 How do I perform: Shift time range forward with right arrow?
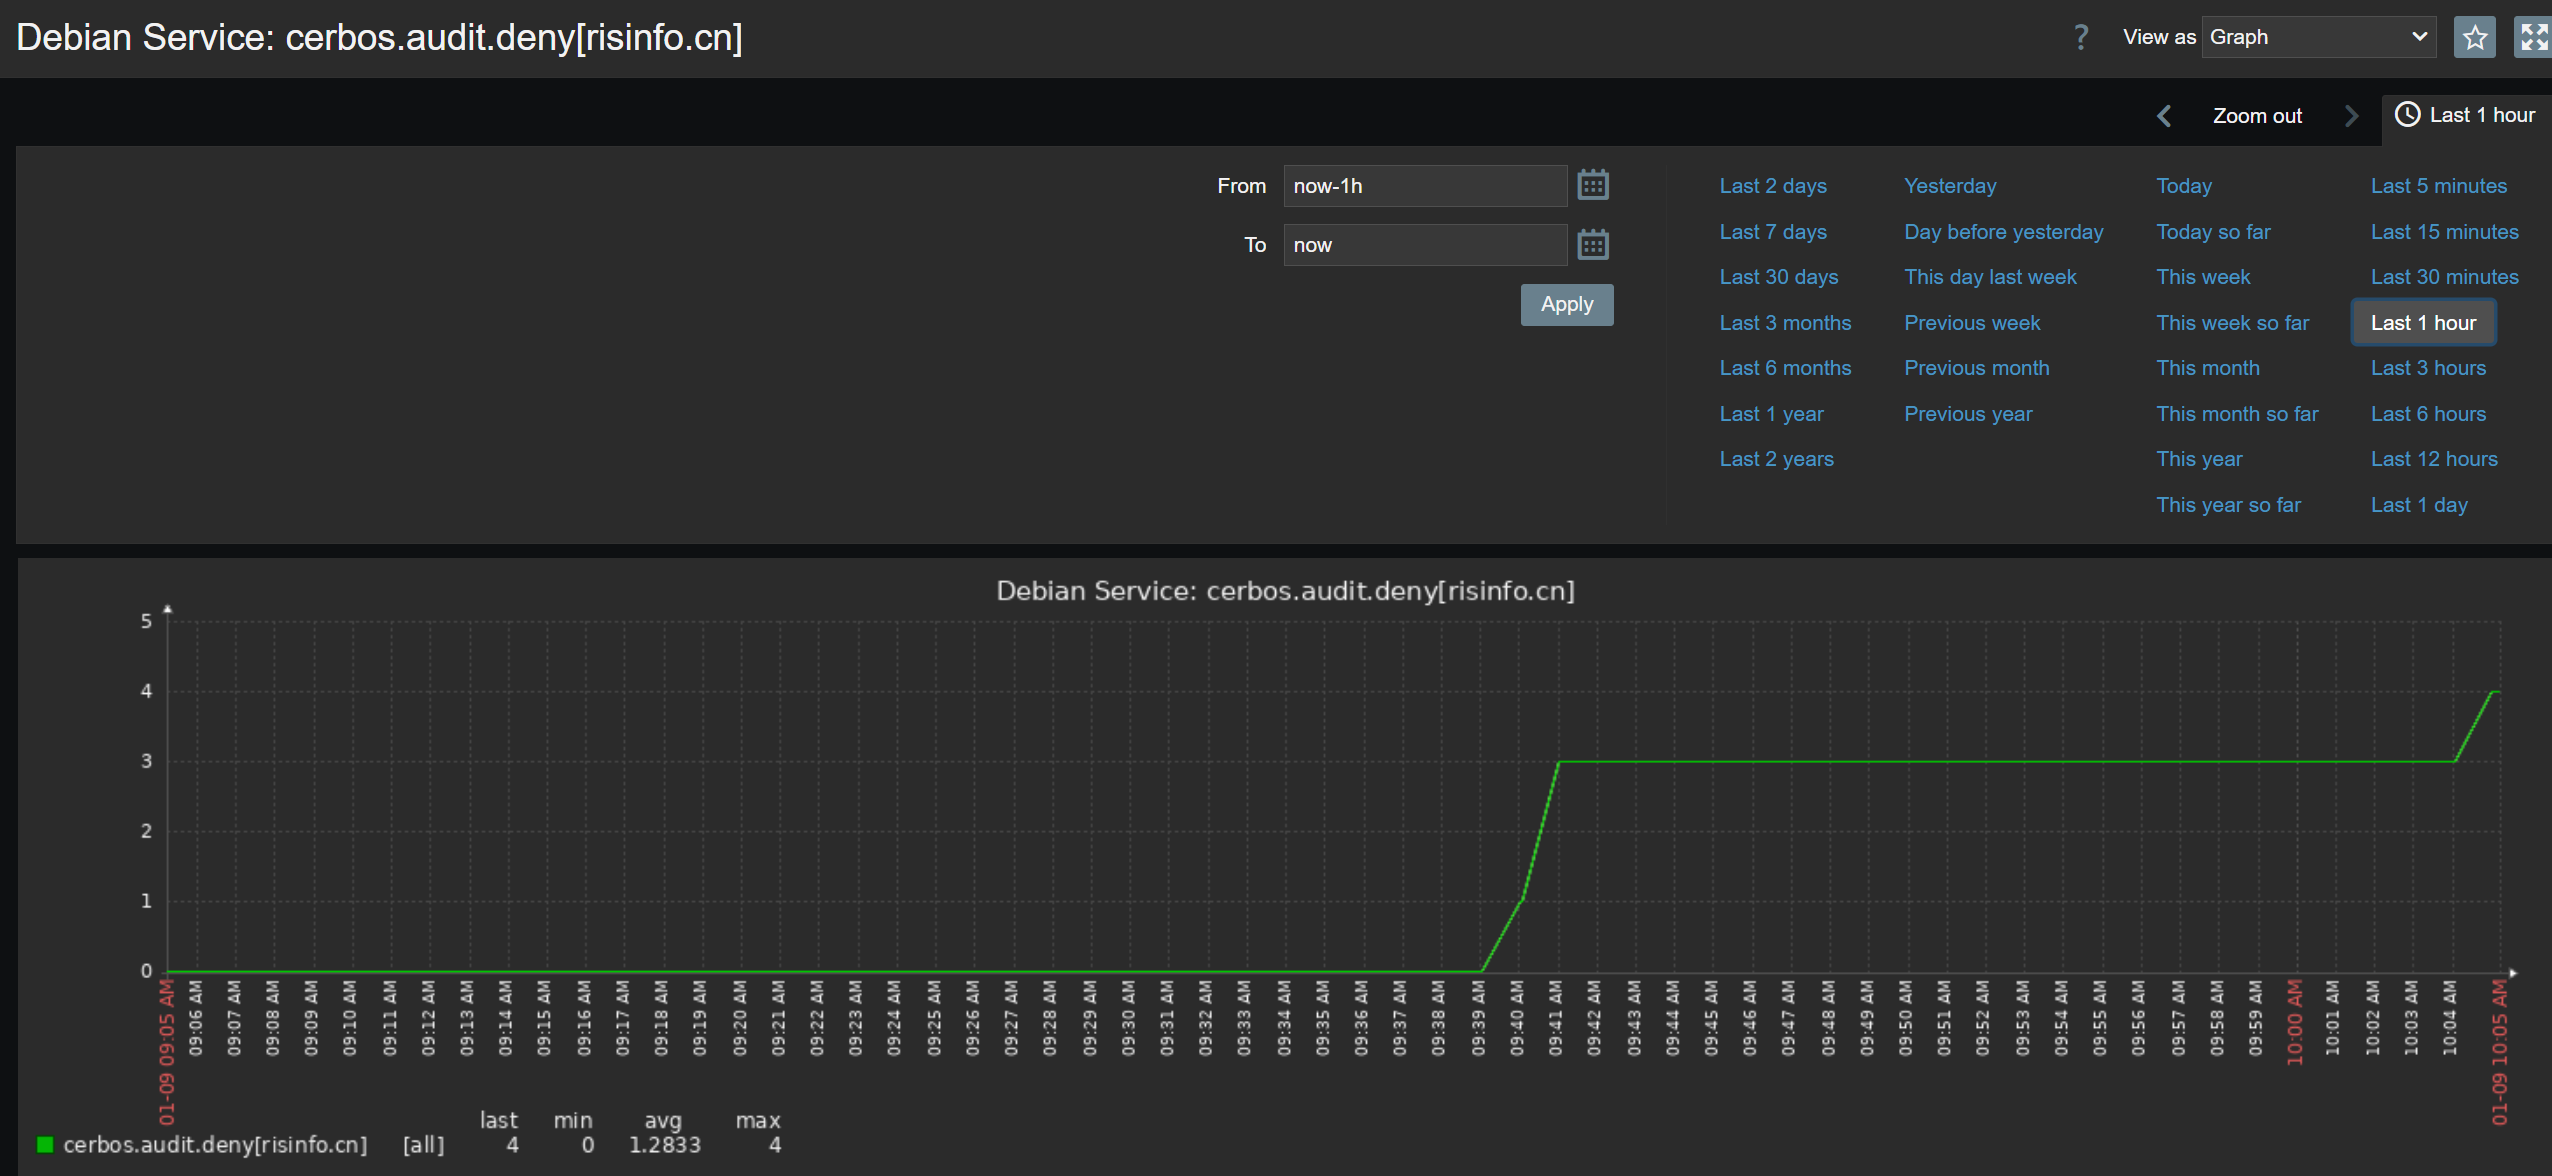click(2351, 116)
